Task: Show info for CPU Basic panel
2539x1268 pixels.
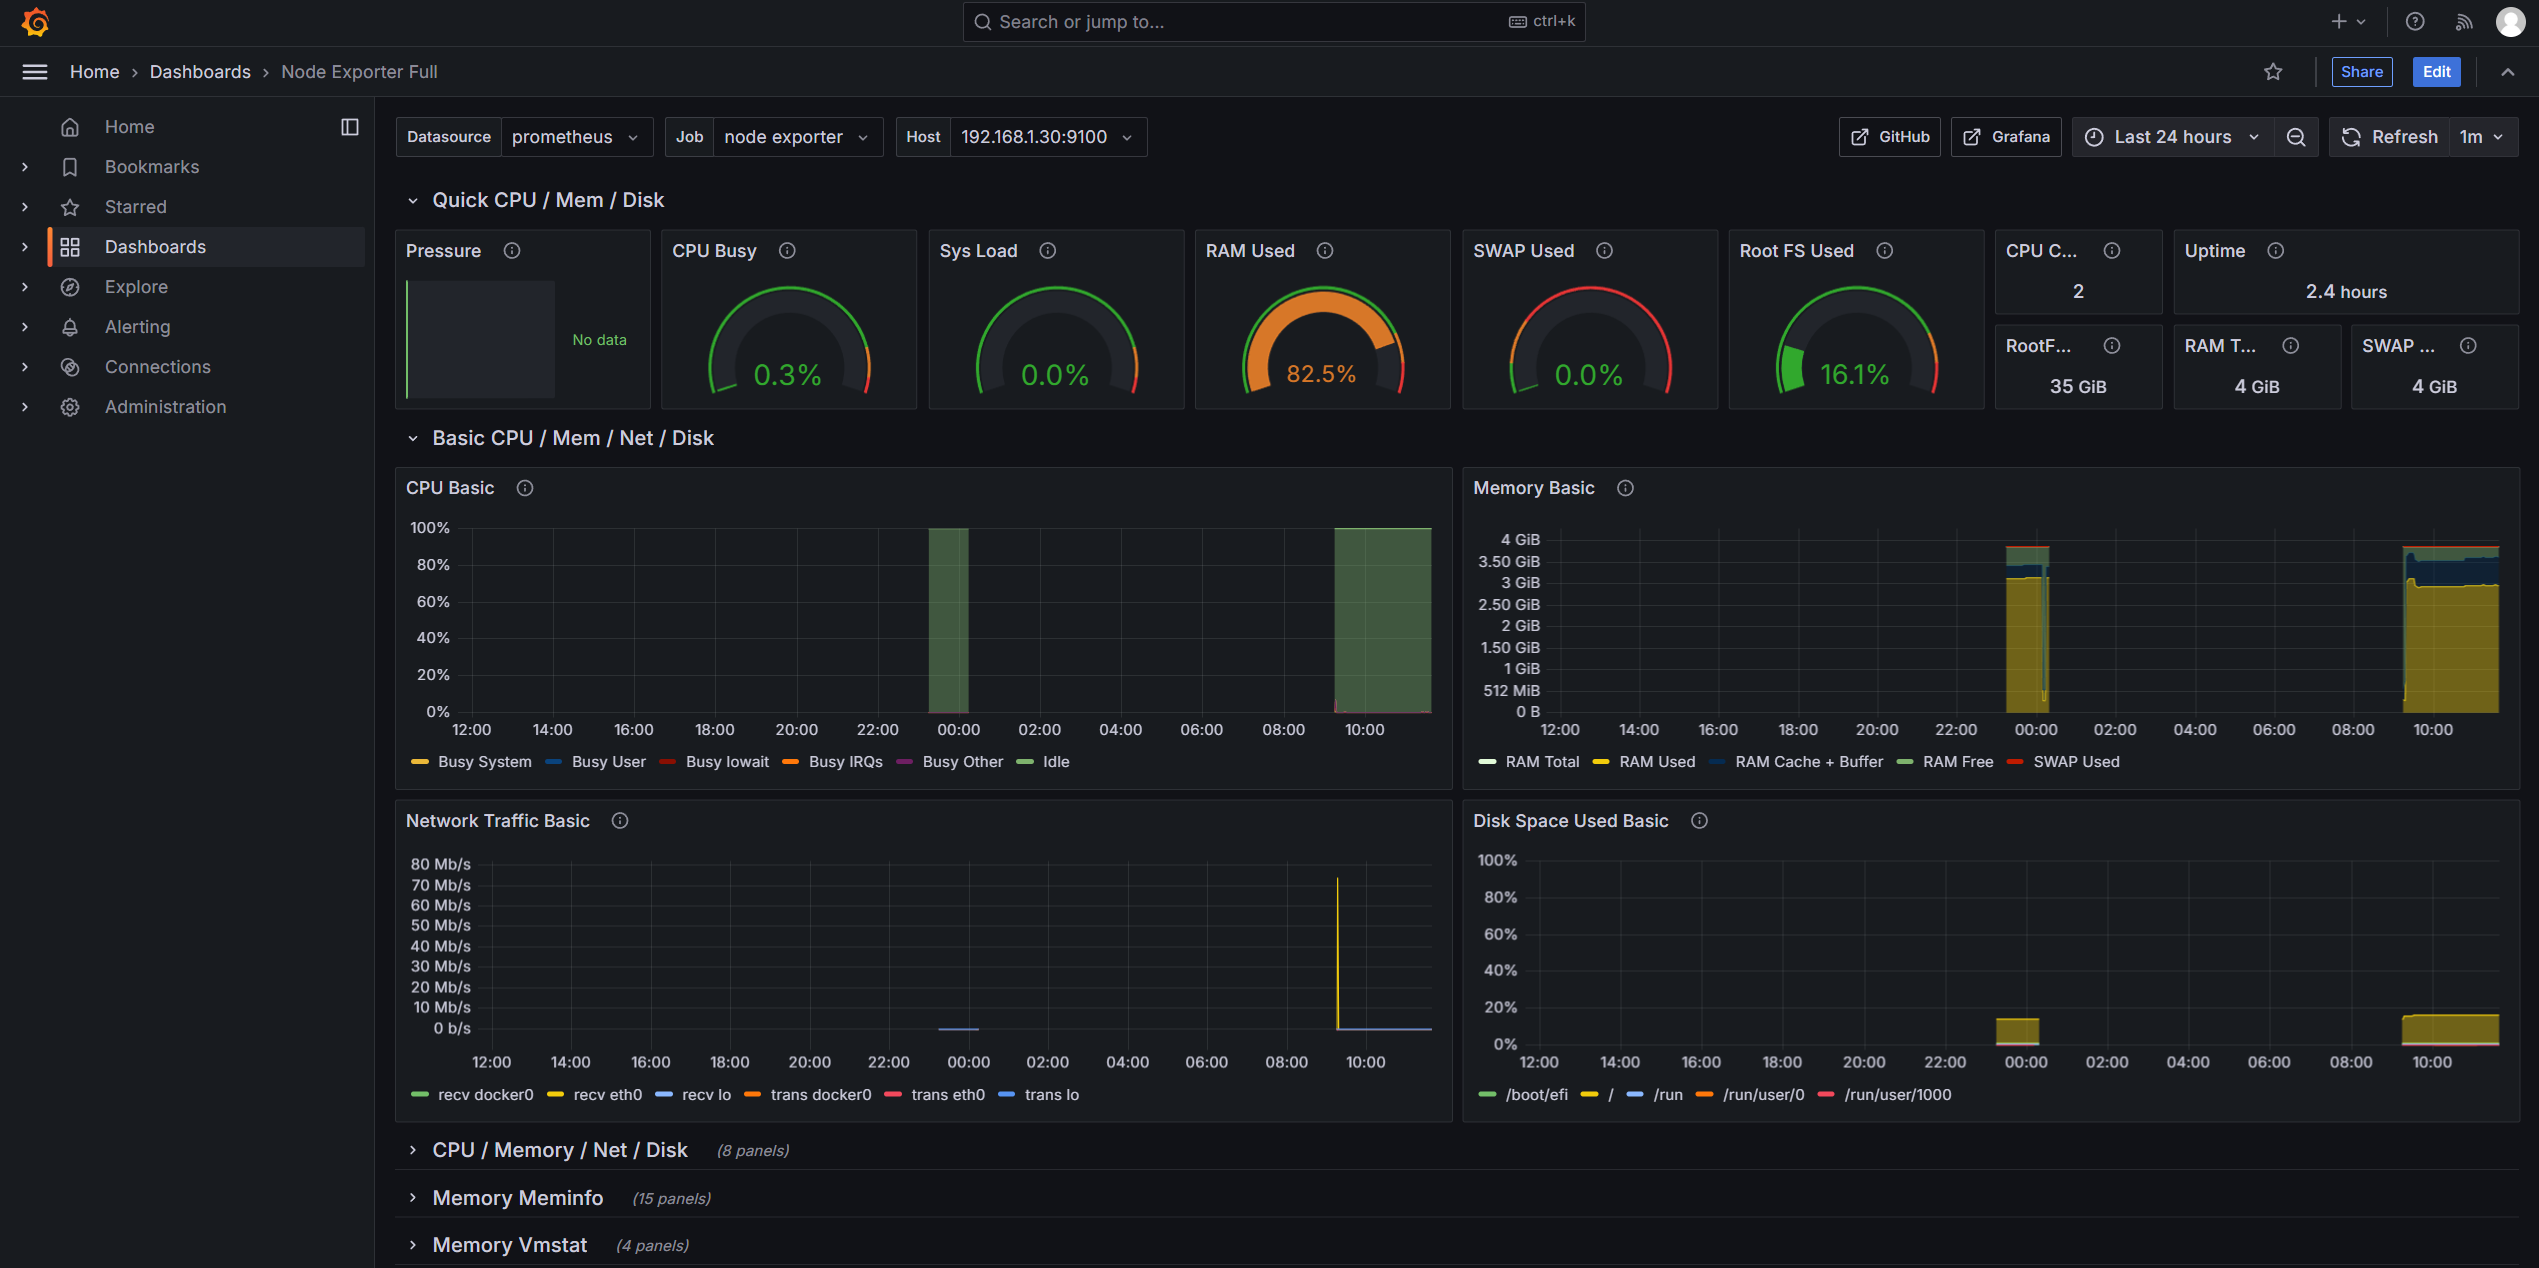Action: click(525, 488)
